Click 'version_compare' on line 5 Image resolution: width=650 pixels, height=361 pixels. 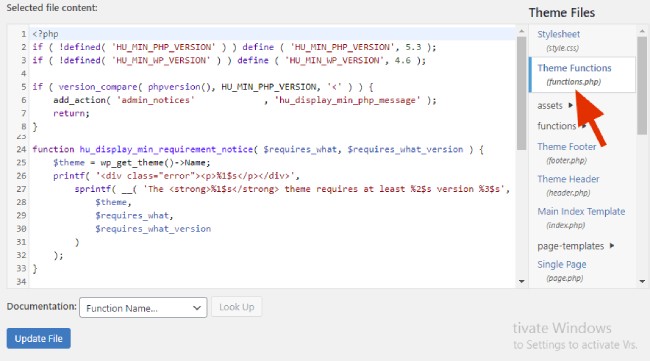(x=98, y=87)
